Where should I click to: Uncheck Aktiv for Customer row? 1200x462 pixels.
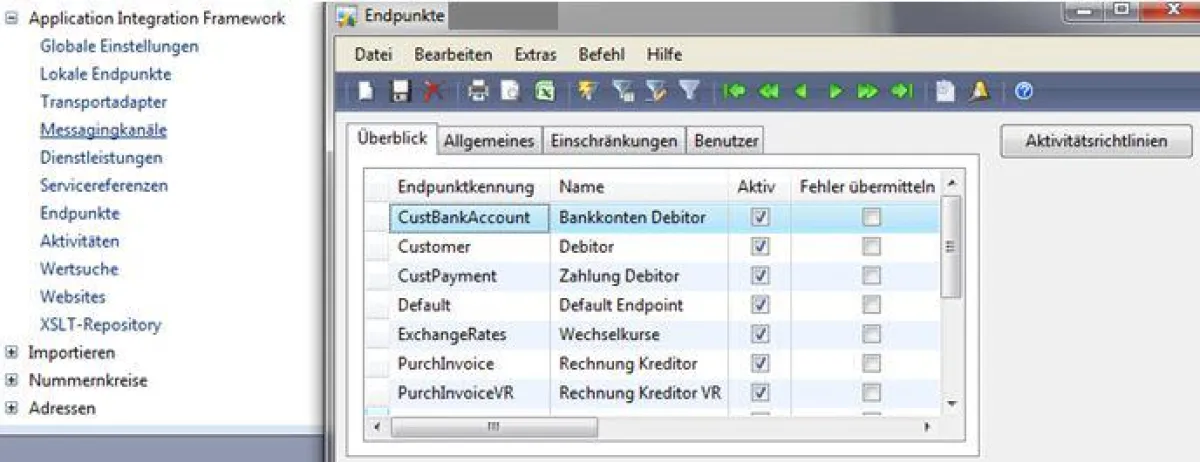click(760, 246)
